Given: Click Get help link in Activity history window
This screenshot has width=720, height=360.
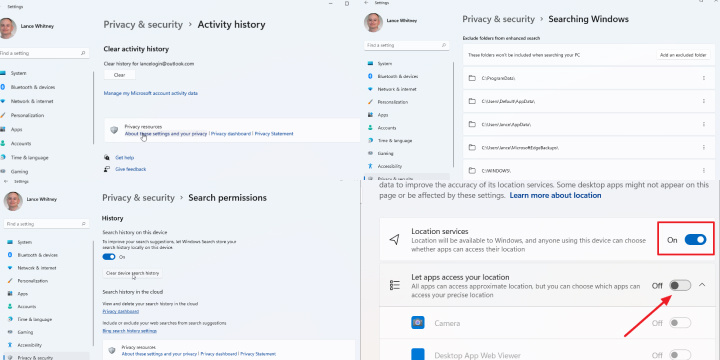Looking at the screenshot, I should [x=124, y=158].
